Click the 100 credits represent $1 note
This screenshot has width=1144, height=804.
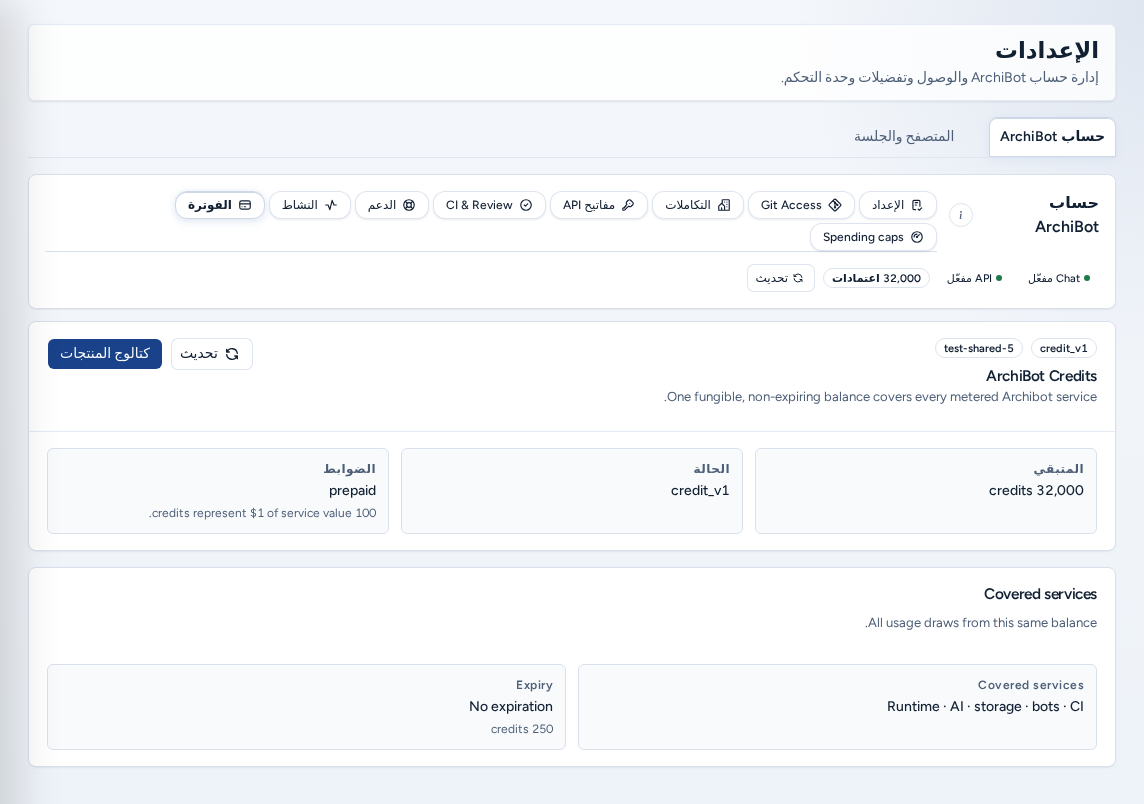(263, 513)
